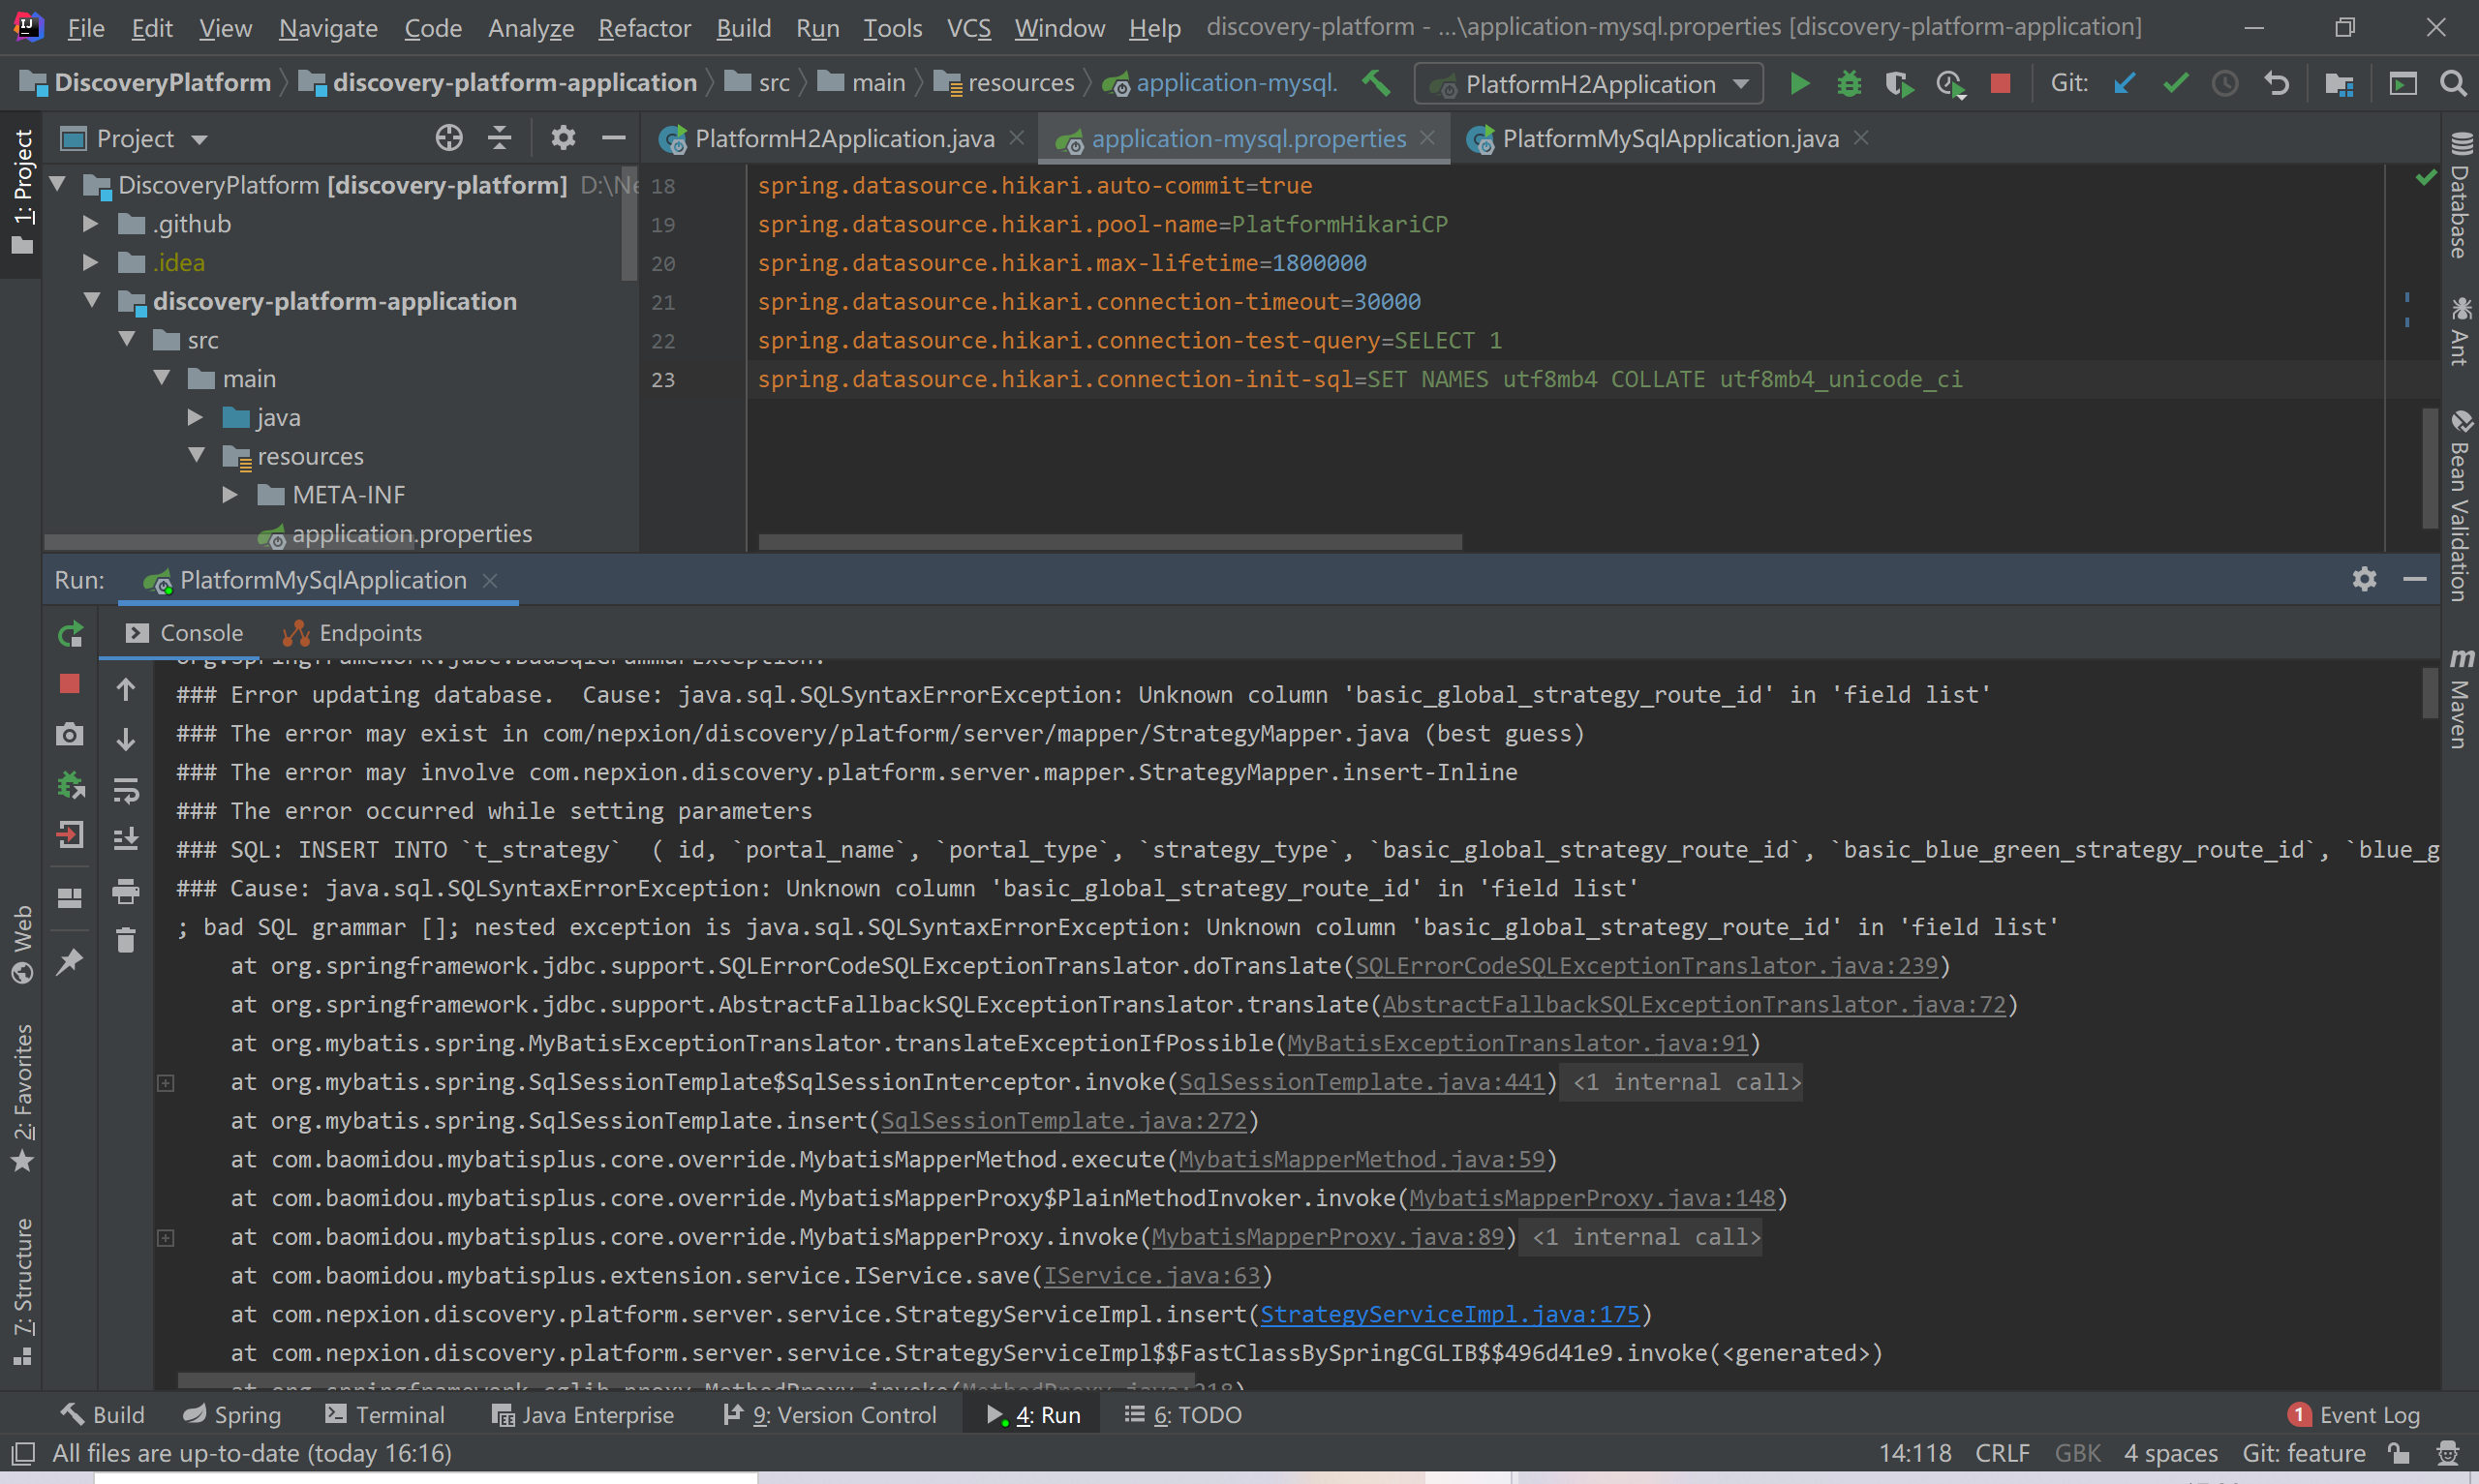Screen dimensions: 2479x1484
Task: Run the selected application configuration
Action: pyautogui.click(x=1798, y=83)
